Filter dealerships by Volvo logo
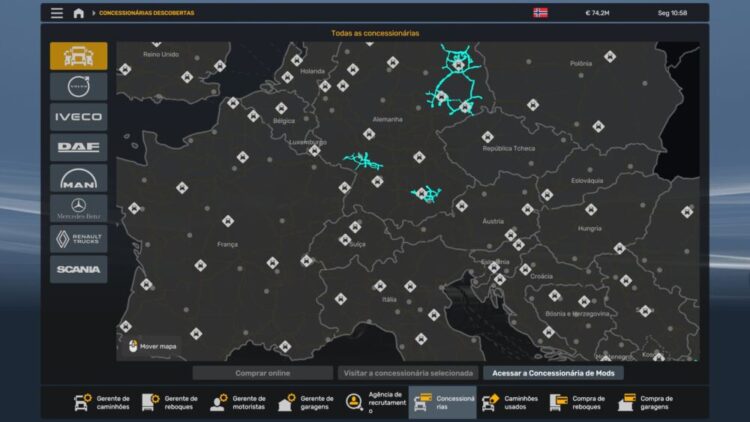 click(x=78, y=87)
